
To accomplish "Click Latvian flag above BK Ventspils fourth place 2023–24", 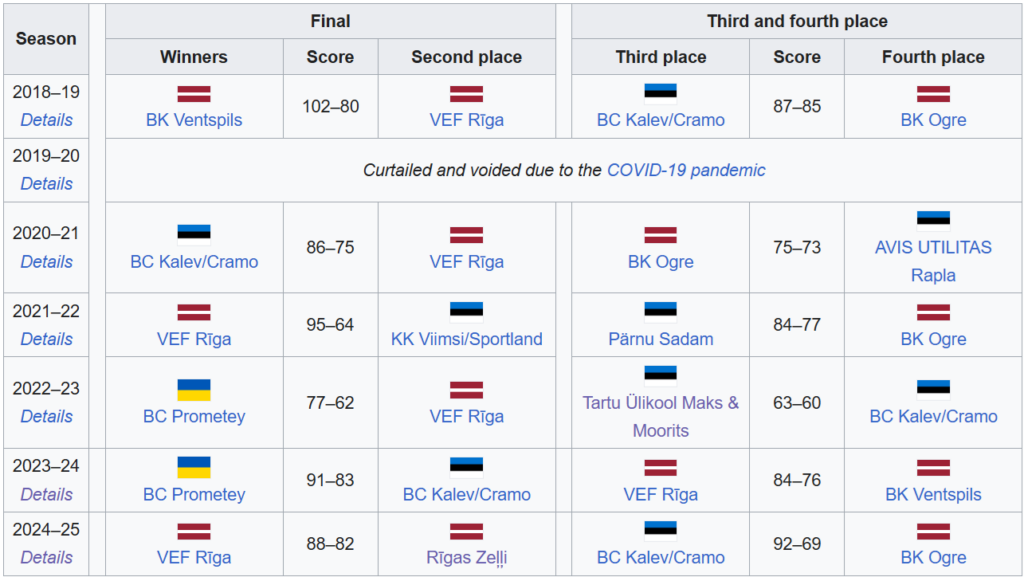I will click(933, 467).
